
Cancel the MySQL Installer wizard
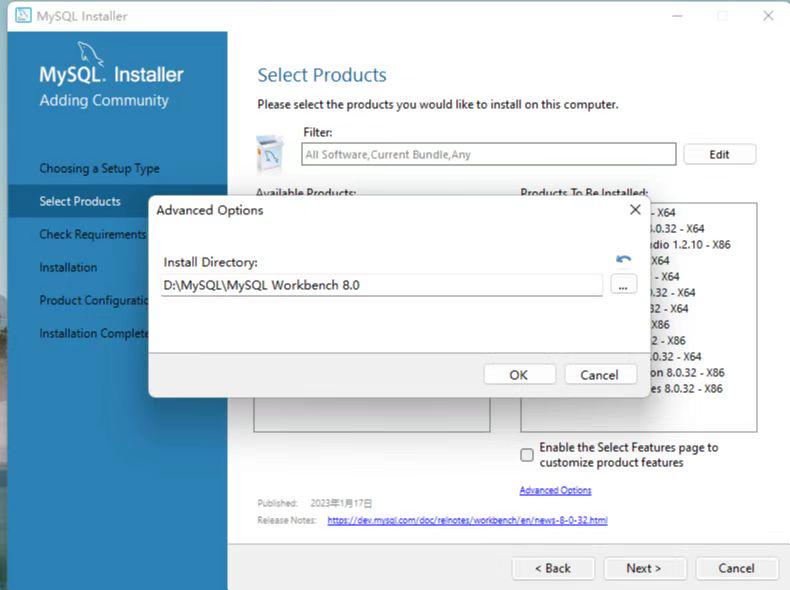[737, 568]
